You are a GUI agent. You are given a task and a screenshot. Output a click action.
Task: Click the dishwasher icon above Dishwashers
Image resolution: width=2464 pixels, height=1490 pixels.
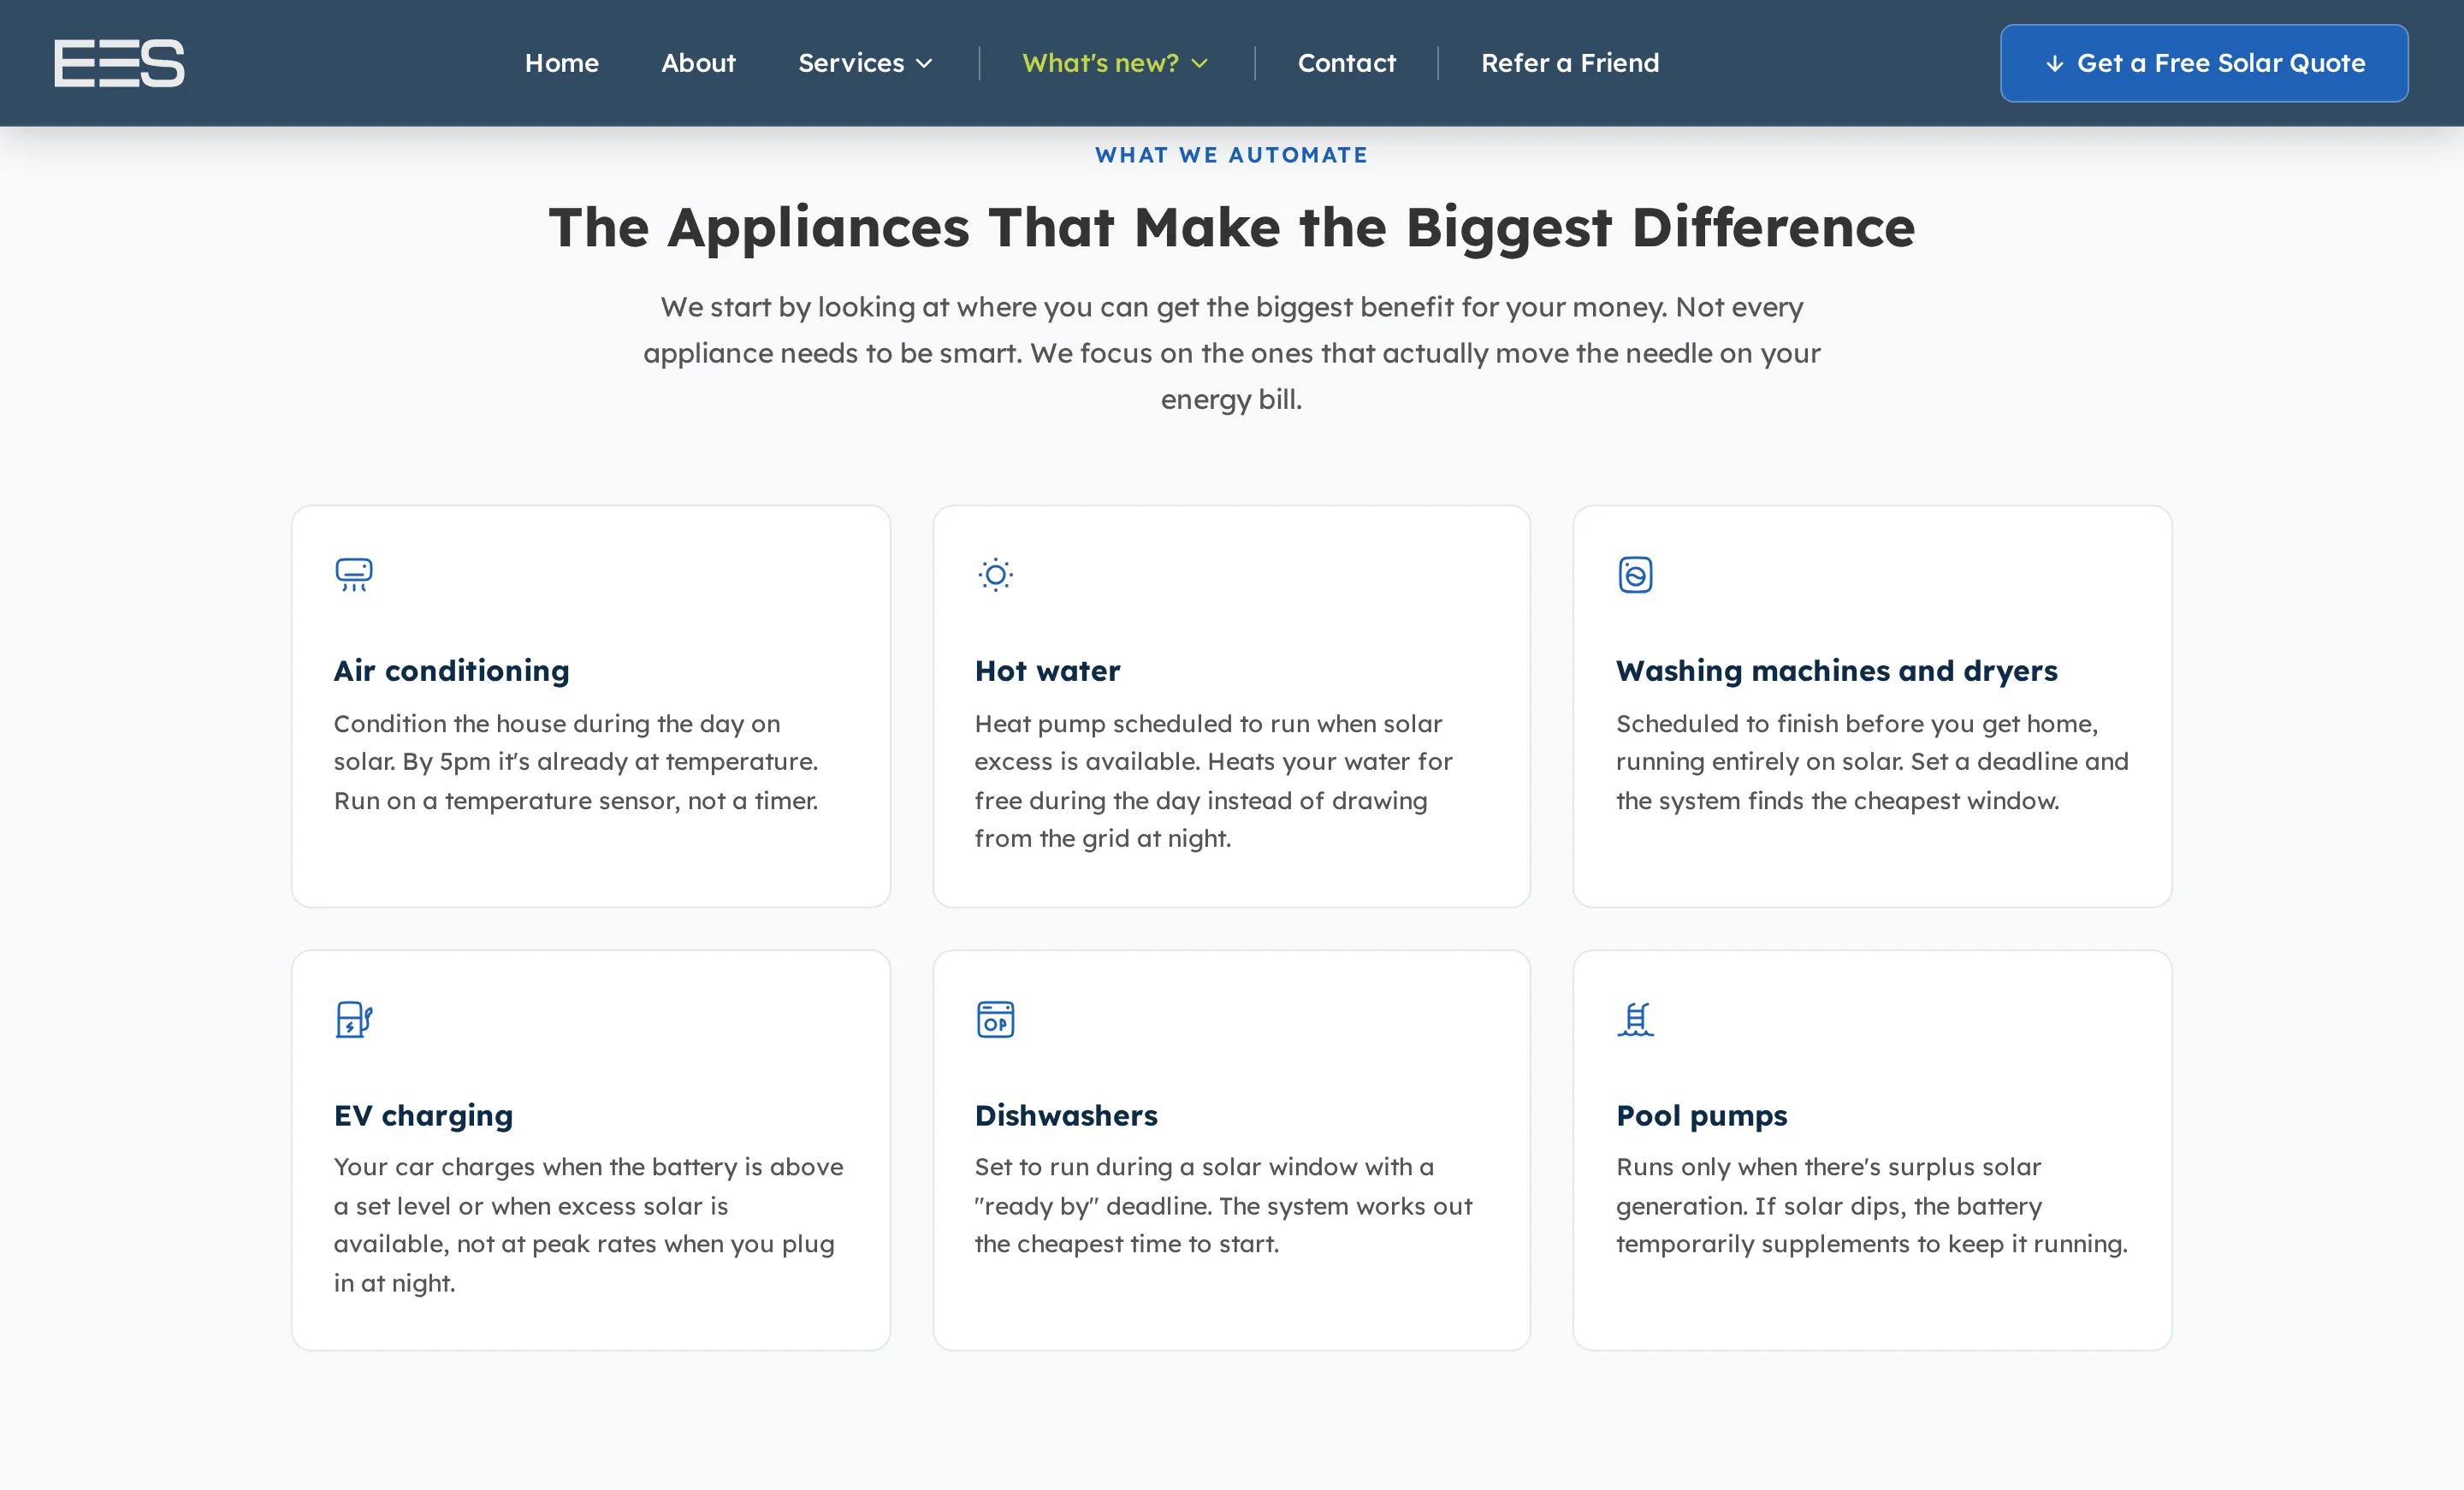pyautogui.click(x=995, y=1019)
